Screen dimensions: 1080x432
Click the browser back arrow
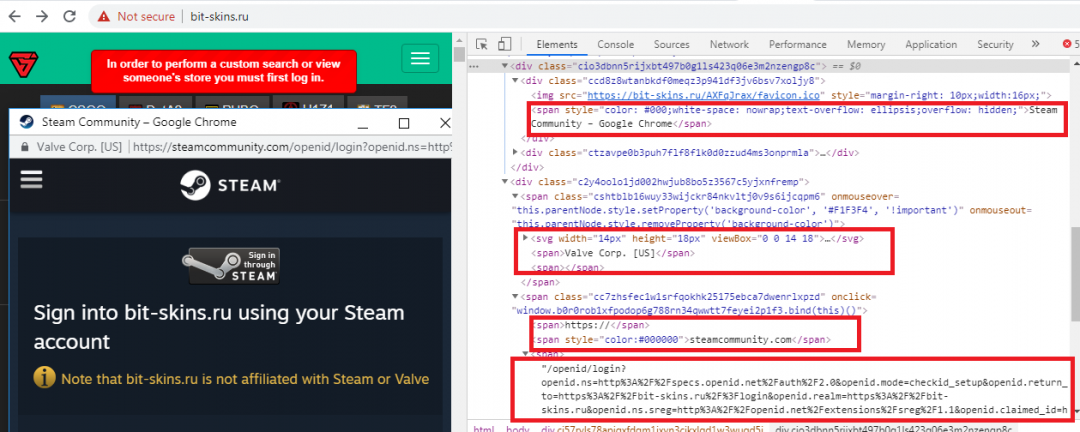tap(14, 16)
